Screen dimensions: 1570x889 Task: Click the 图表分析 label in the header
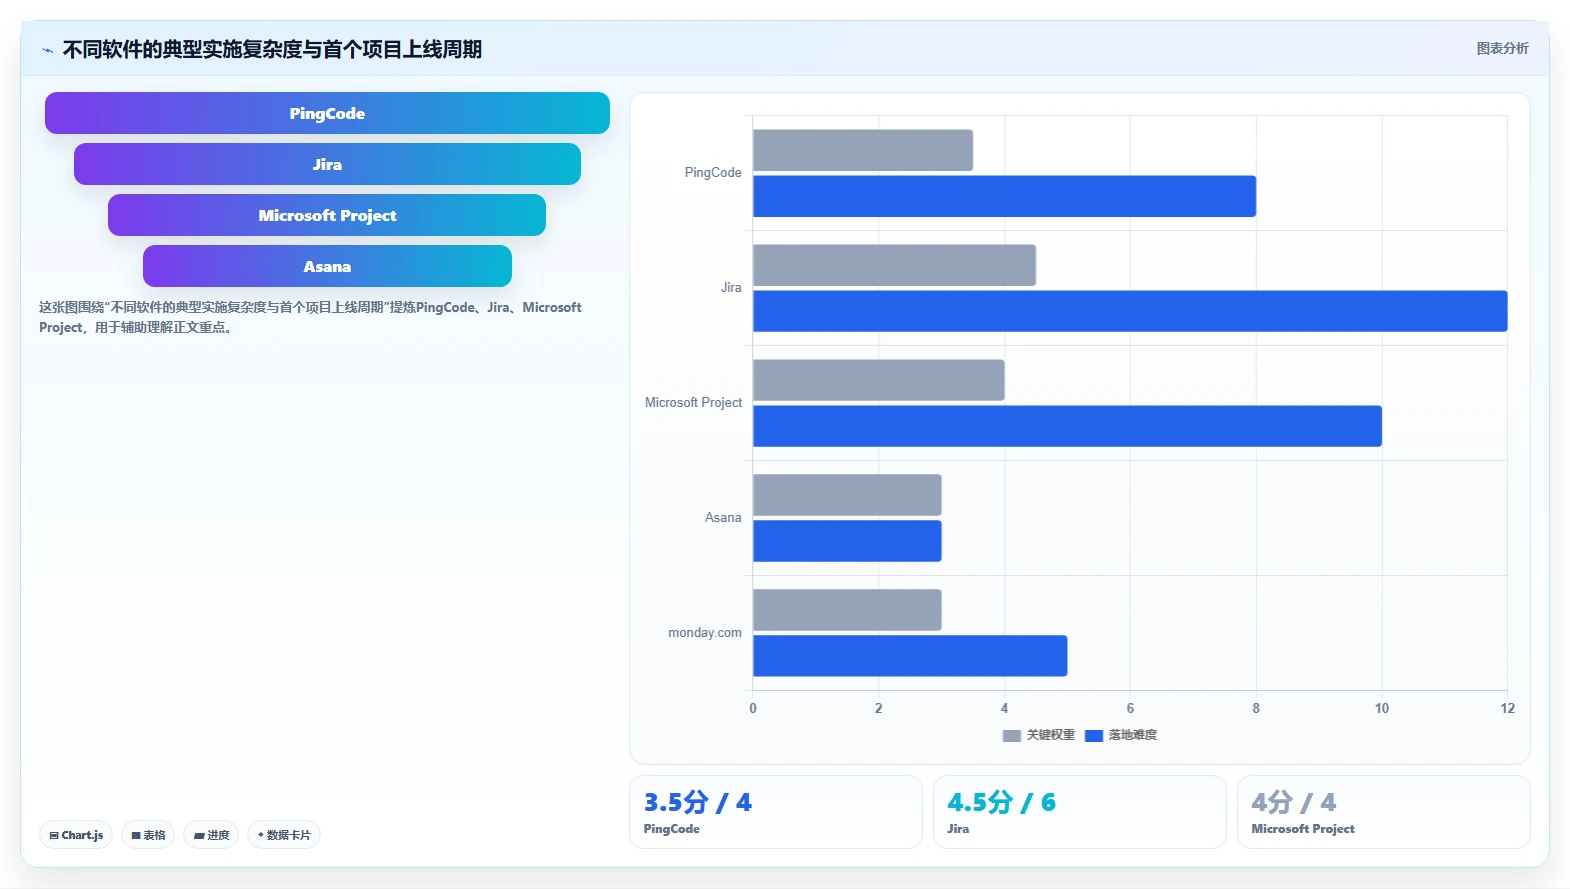(1502, 48)
